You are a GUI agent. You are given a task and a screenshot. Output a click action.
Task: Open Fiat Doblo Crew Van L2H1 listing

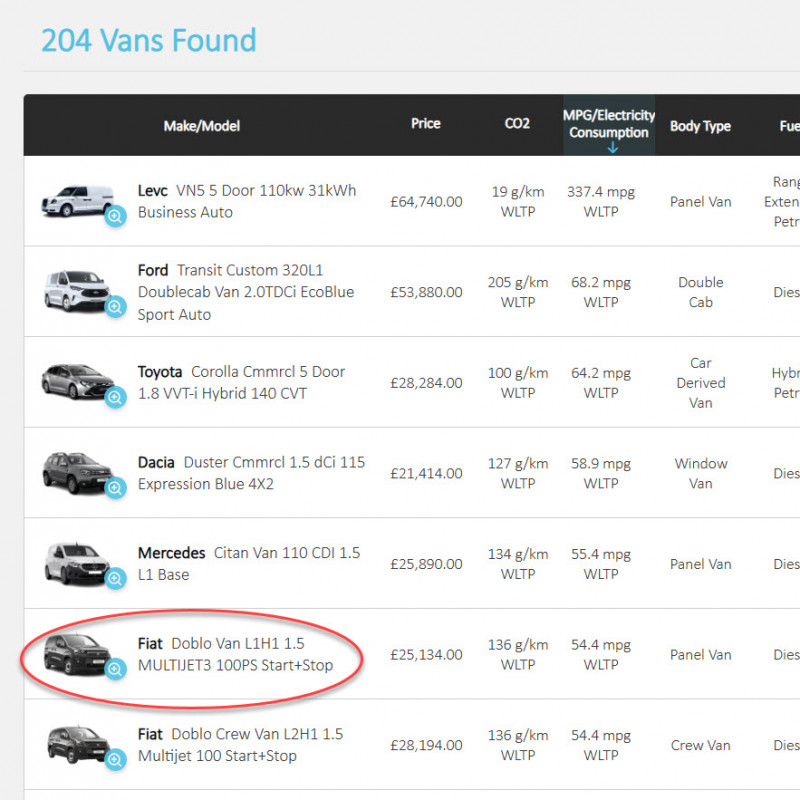[240, 744]
